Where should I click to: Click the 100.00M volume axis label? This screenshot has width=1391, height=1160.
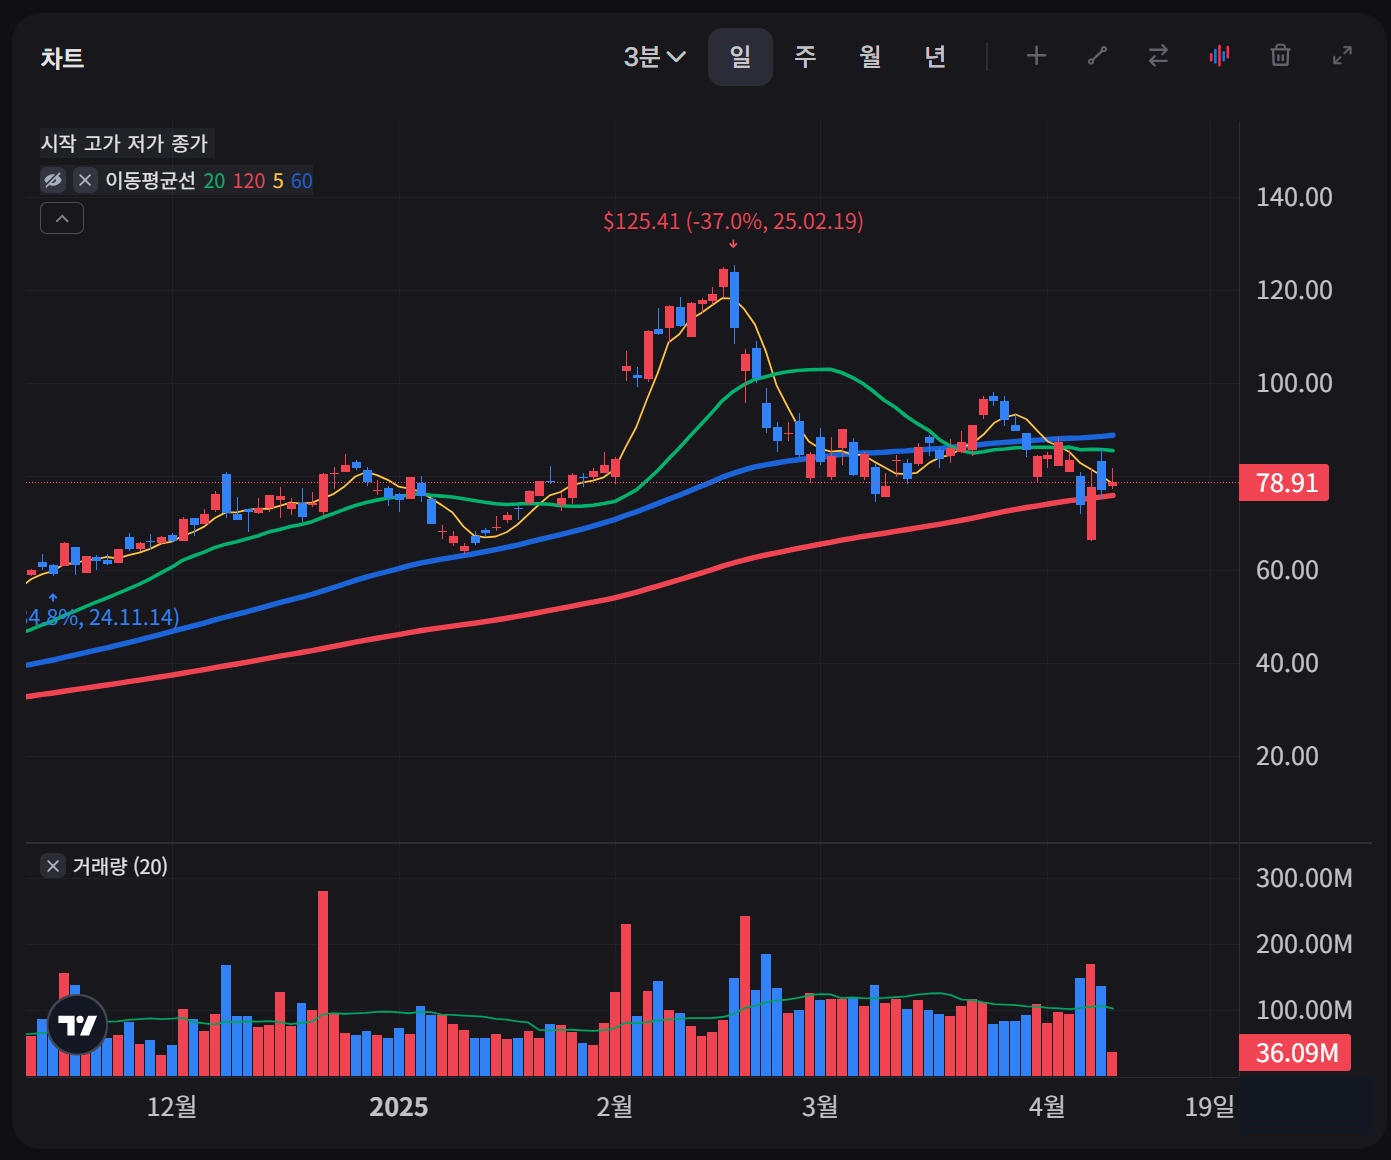[1304, 1010]
